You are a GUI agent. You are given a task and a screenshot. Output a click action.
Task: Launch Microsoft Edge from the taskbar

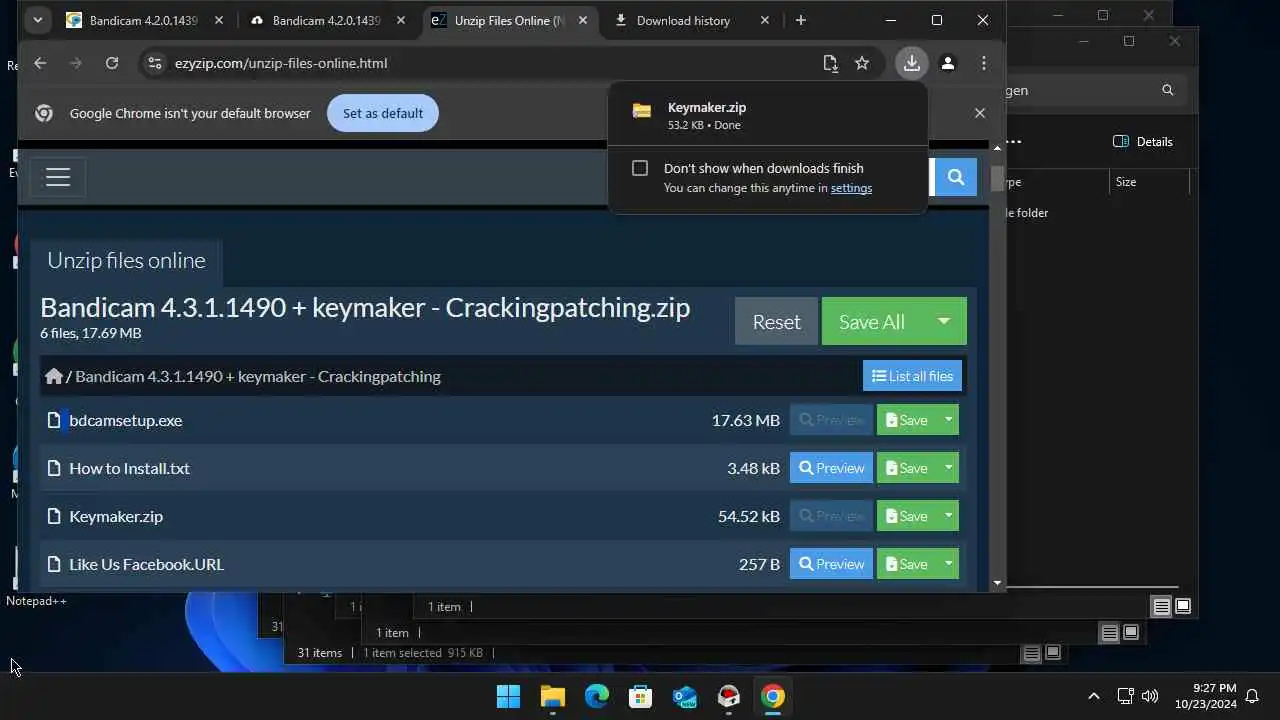596,696
